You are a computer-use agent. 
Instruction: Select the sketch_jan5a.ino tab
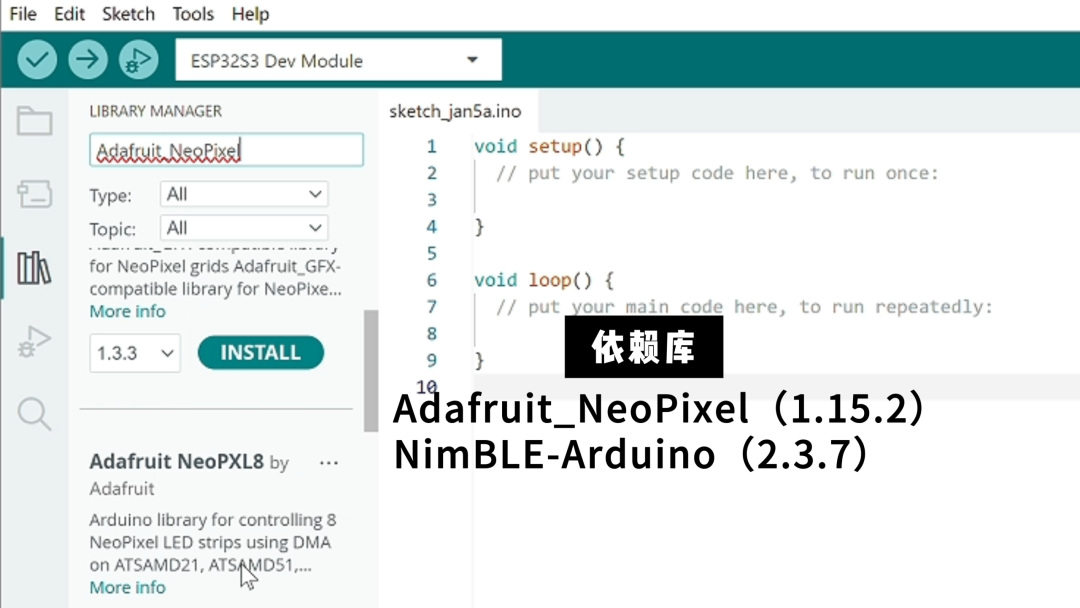click(455, 111)
